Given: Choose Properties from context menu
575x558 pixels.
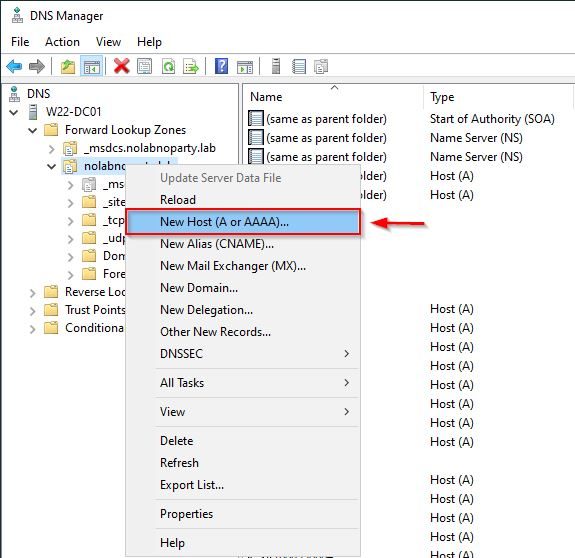Looking at the screenshot, I should coord(243,514).
